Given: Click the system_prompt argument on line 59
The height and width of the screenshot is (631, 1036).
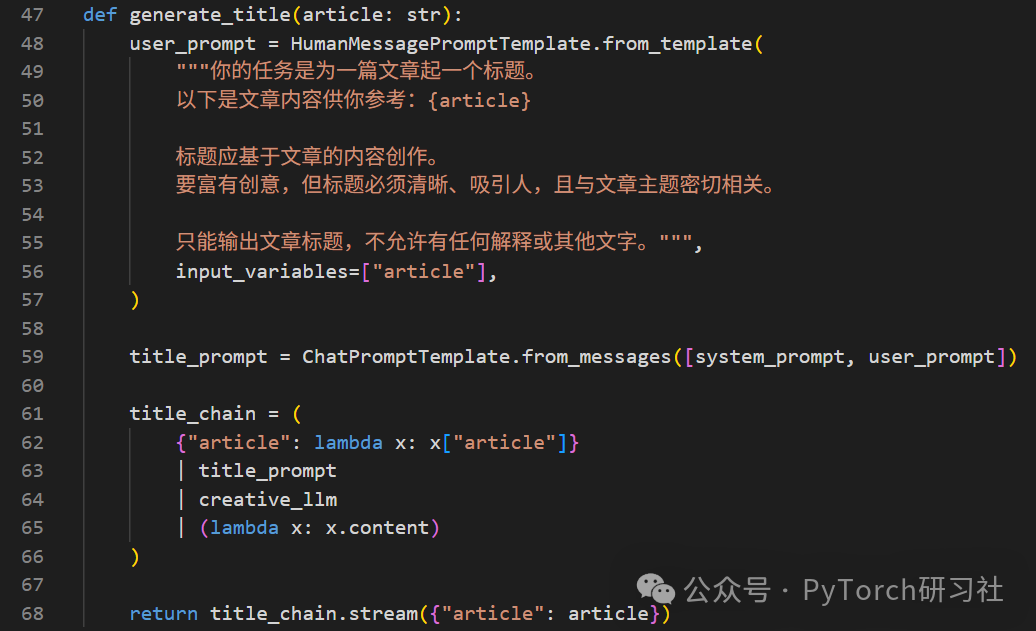Looking at the screenshot, I should 770,357.
